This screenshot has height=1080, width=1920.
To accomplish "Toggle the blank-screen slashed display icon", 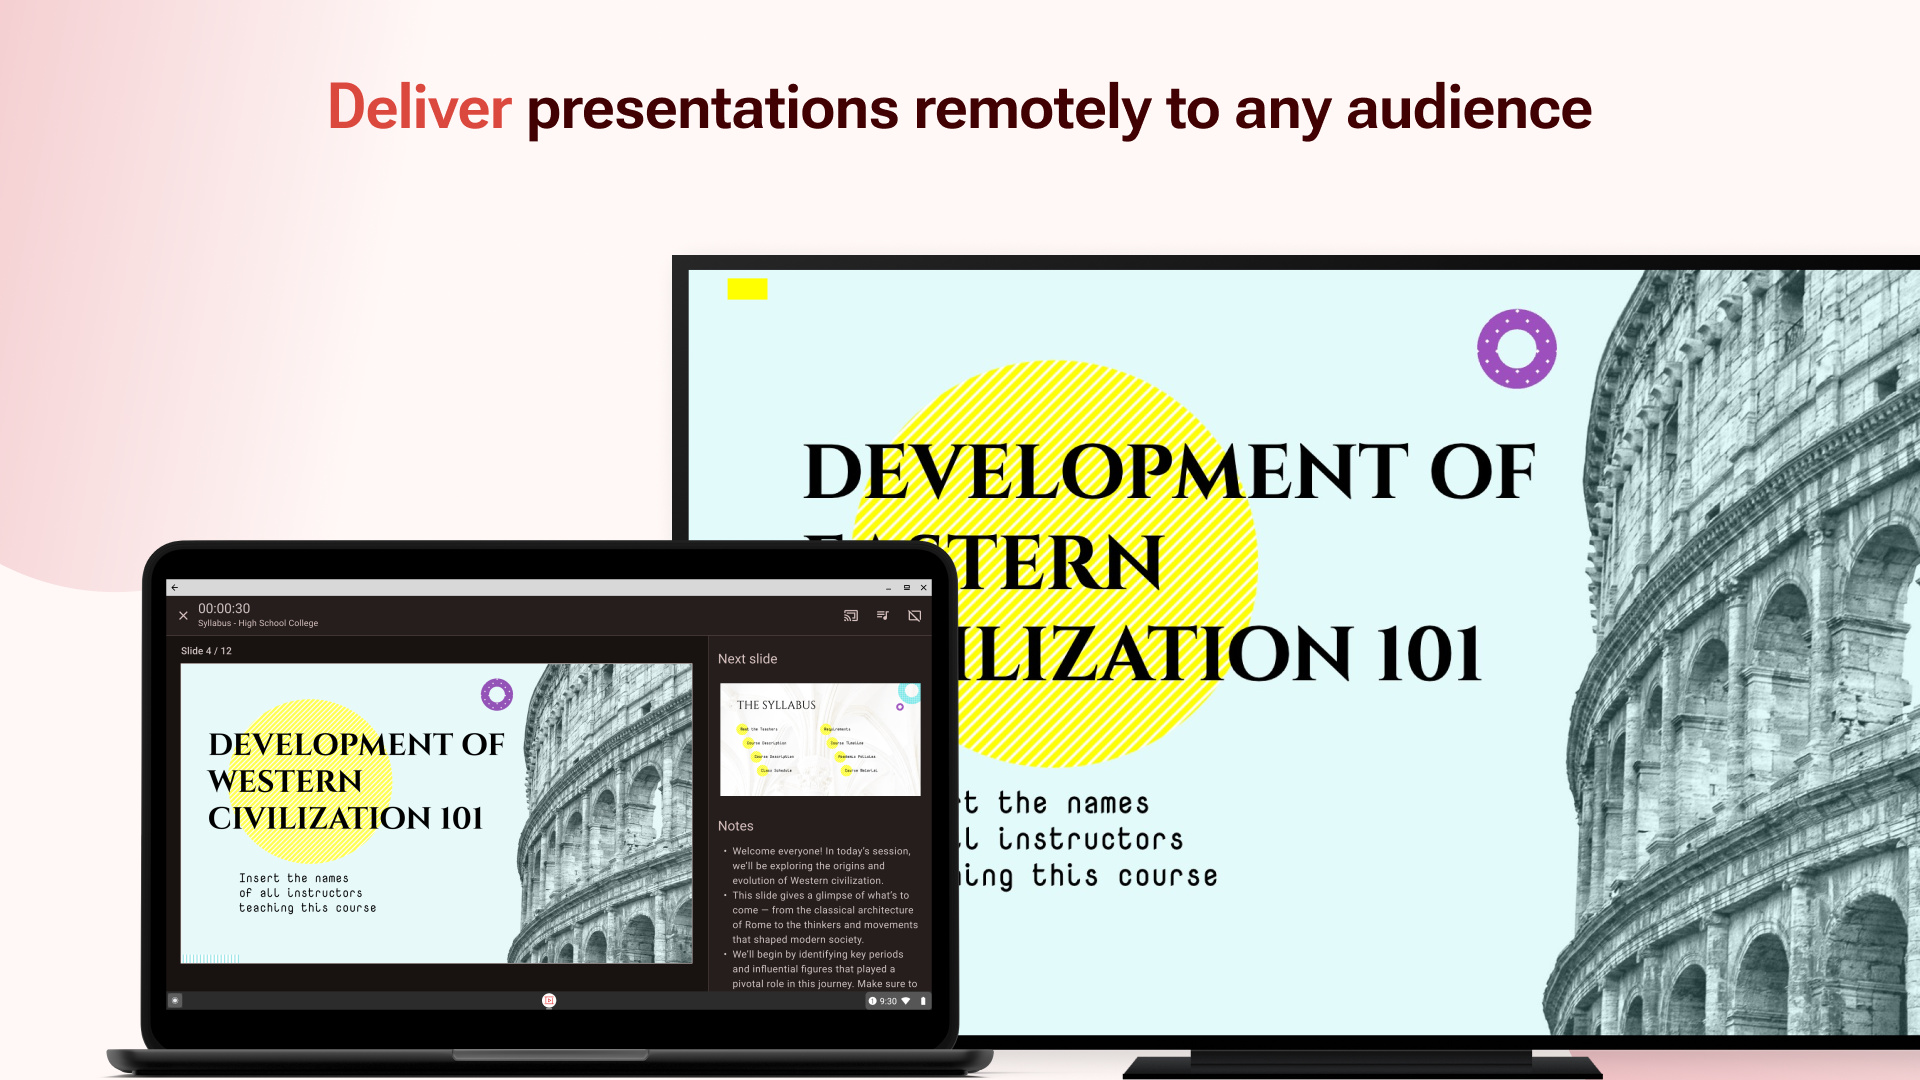I will point(914,616).
